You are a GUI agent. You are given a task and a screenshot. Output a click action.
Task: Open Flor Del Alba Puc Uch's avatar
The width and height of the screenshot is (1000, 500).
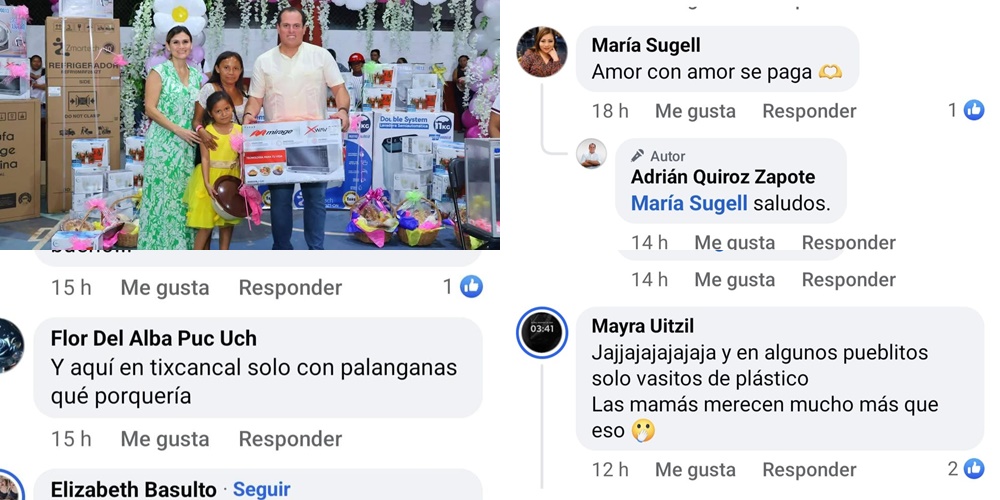pos(9,345)
